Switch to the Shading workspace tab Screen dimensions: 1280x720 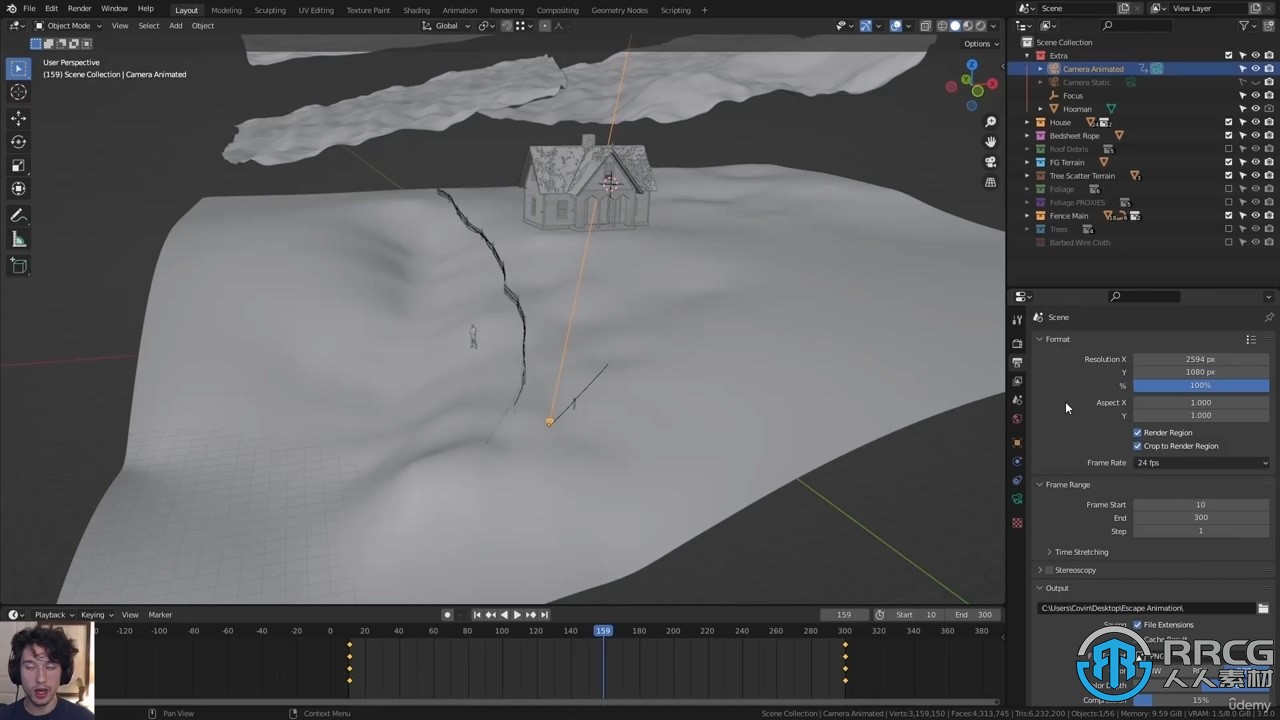tap(416, 10)
